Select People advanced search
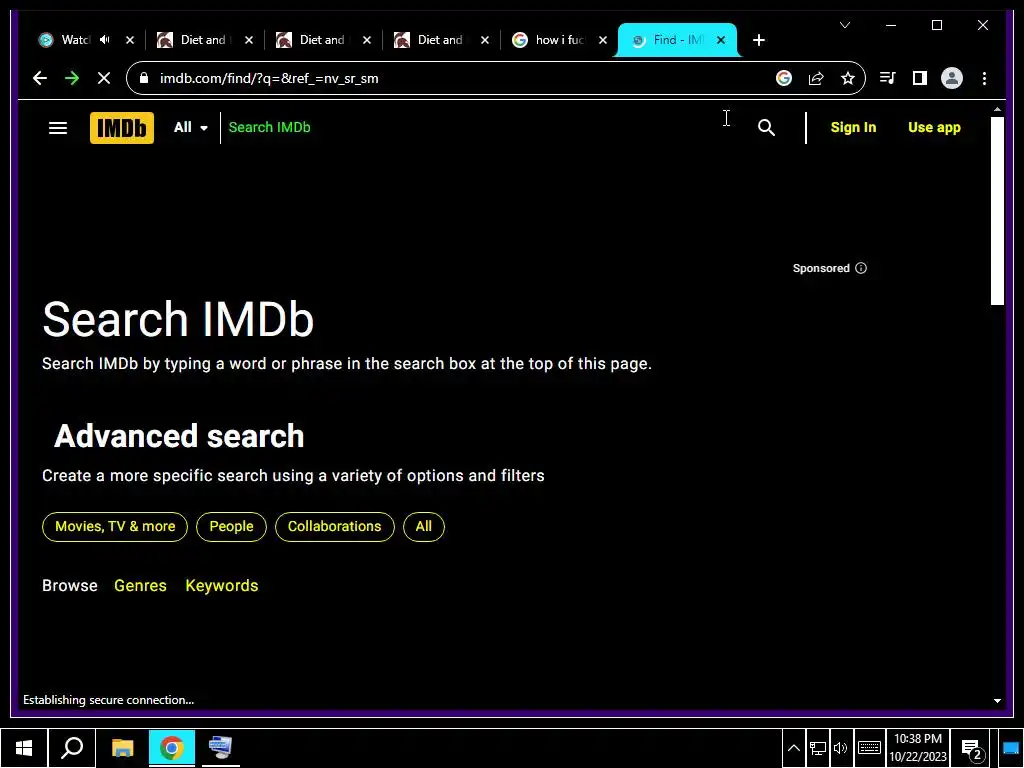 pos(231,526)
